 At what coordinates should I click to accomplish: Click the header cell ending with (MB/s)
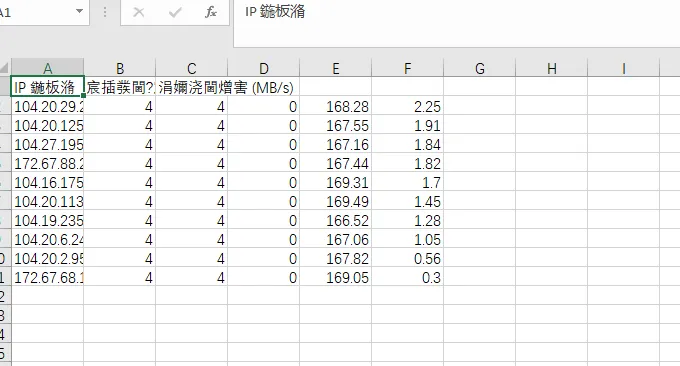point(192,87)
